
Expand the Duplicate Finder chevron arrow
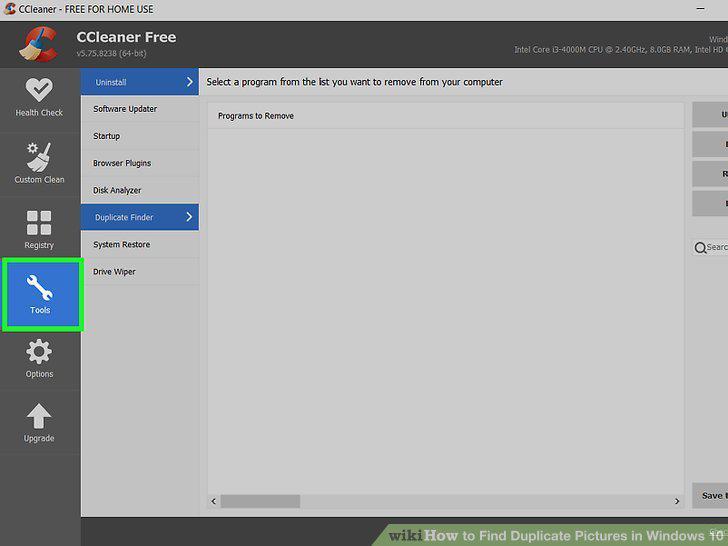pos(189,217)
